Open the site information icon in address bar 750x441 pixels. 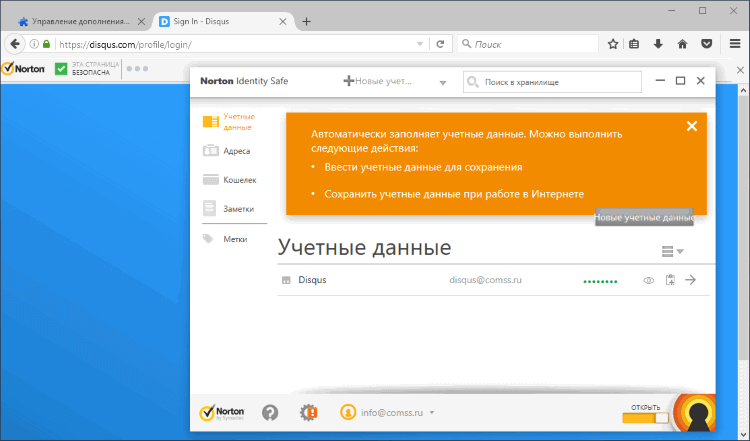coord(34,44)
